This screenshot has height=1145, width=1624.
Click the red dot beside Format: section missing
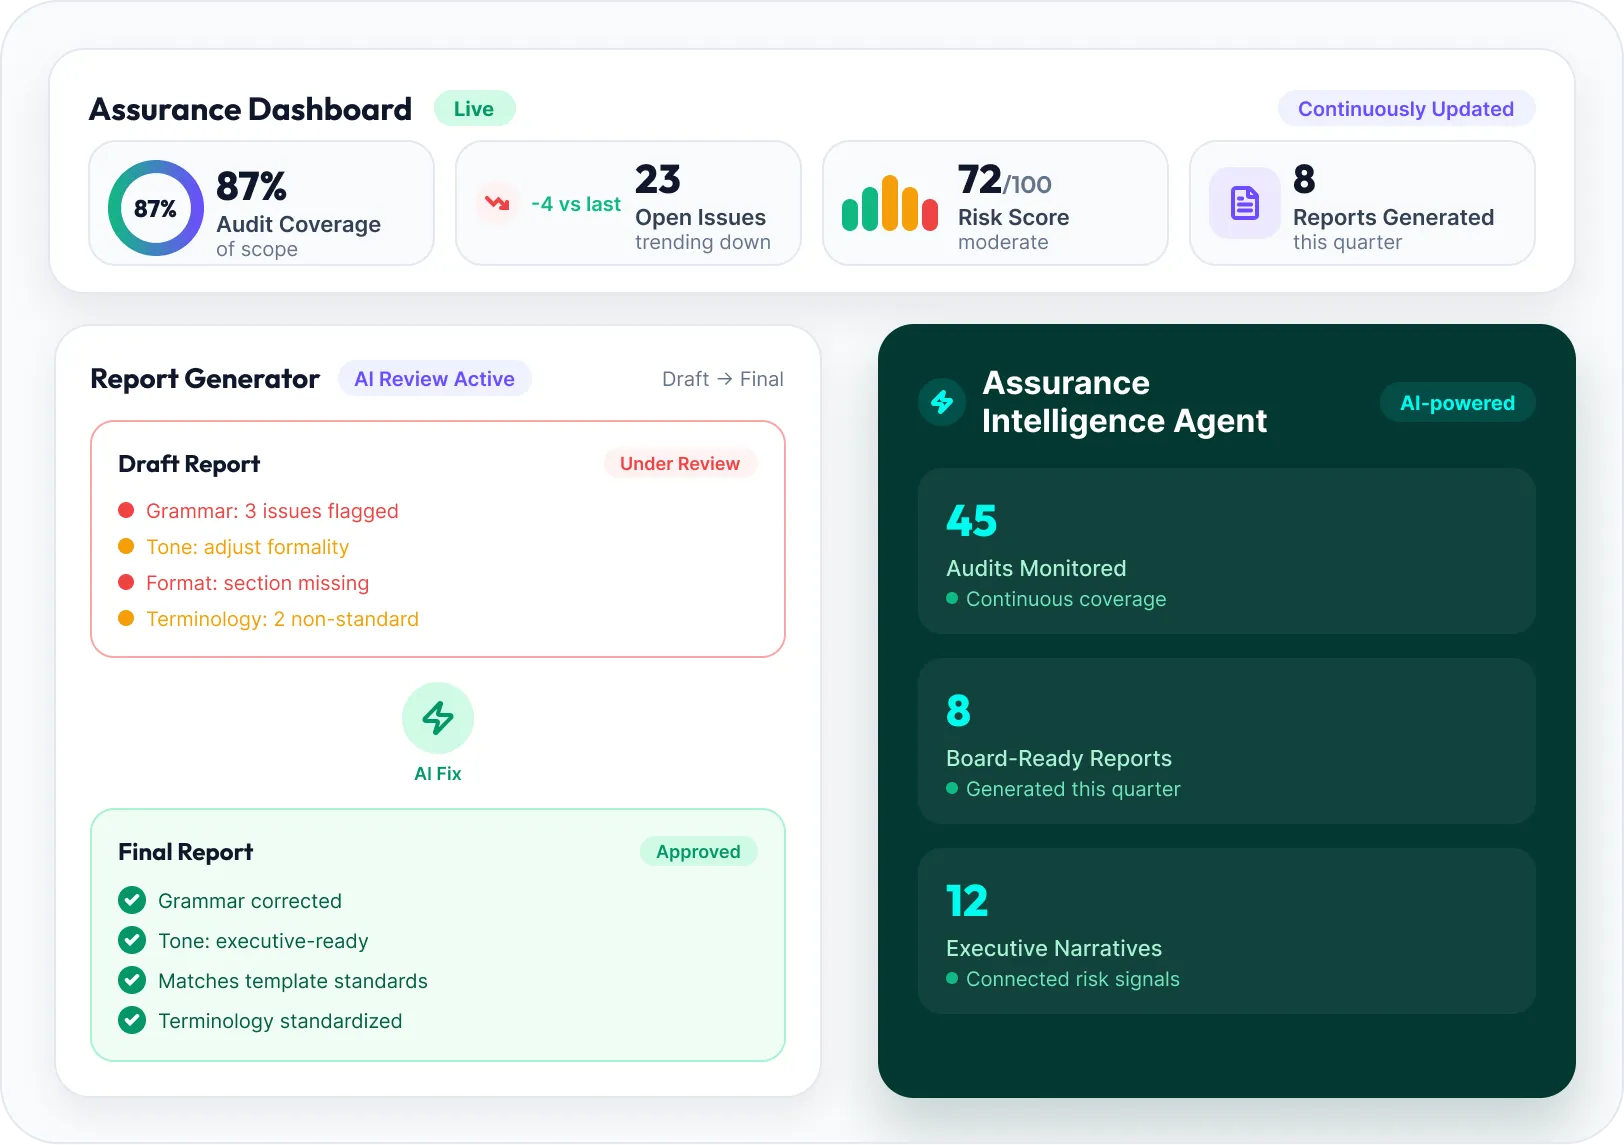pyautogui.click(x=126, y=582)
